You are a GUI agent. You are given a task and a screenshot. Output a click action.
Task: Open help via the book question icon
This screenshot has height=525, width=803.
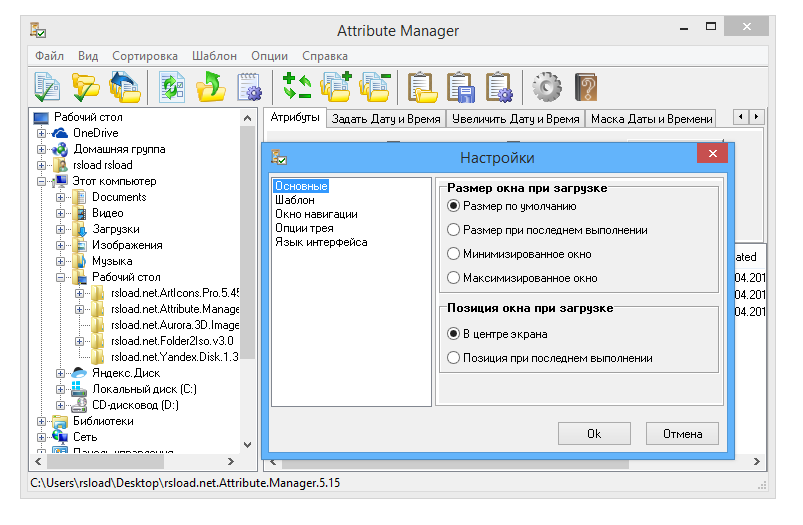click(x=586, y=87)
